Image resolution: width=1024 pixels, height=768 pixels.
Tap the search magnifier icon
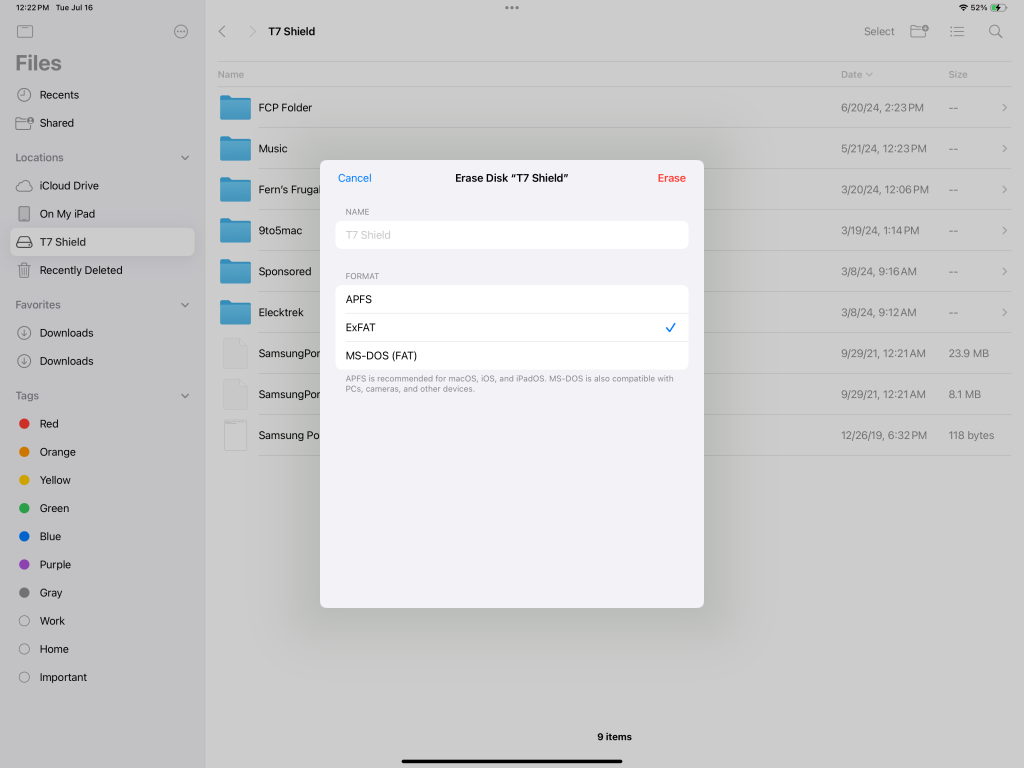[995, 32]
